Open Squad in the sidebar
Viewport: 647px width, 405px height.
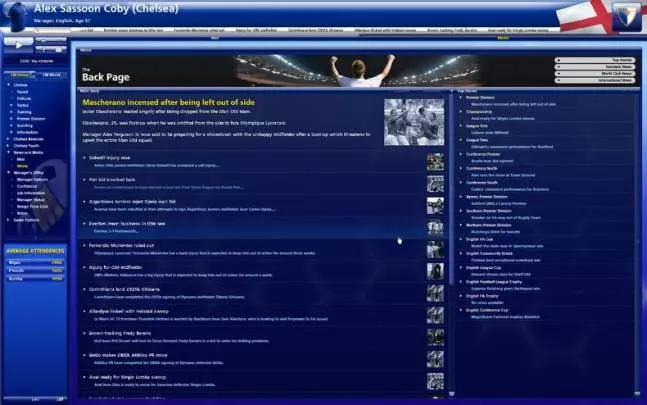[x=22, y=92]
